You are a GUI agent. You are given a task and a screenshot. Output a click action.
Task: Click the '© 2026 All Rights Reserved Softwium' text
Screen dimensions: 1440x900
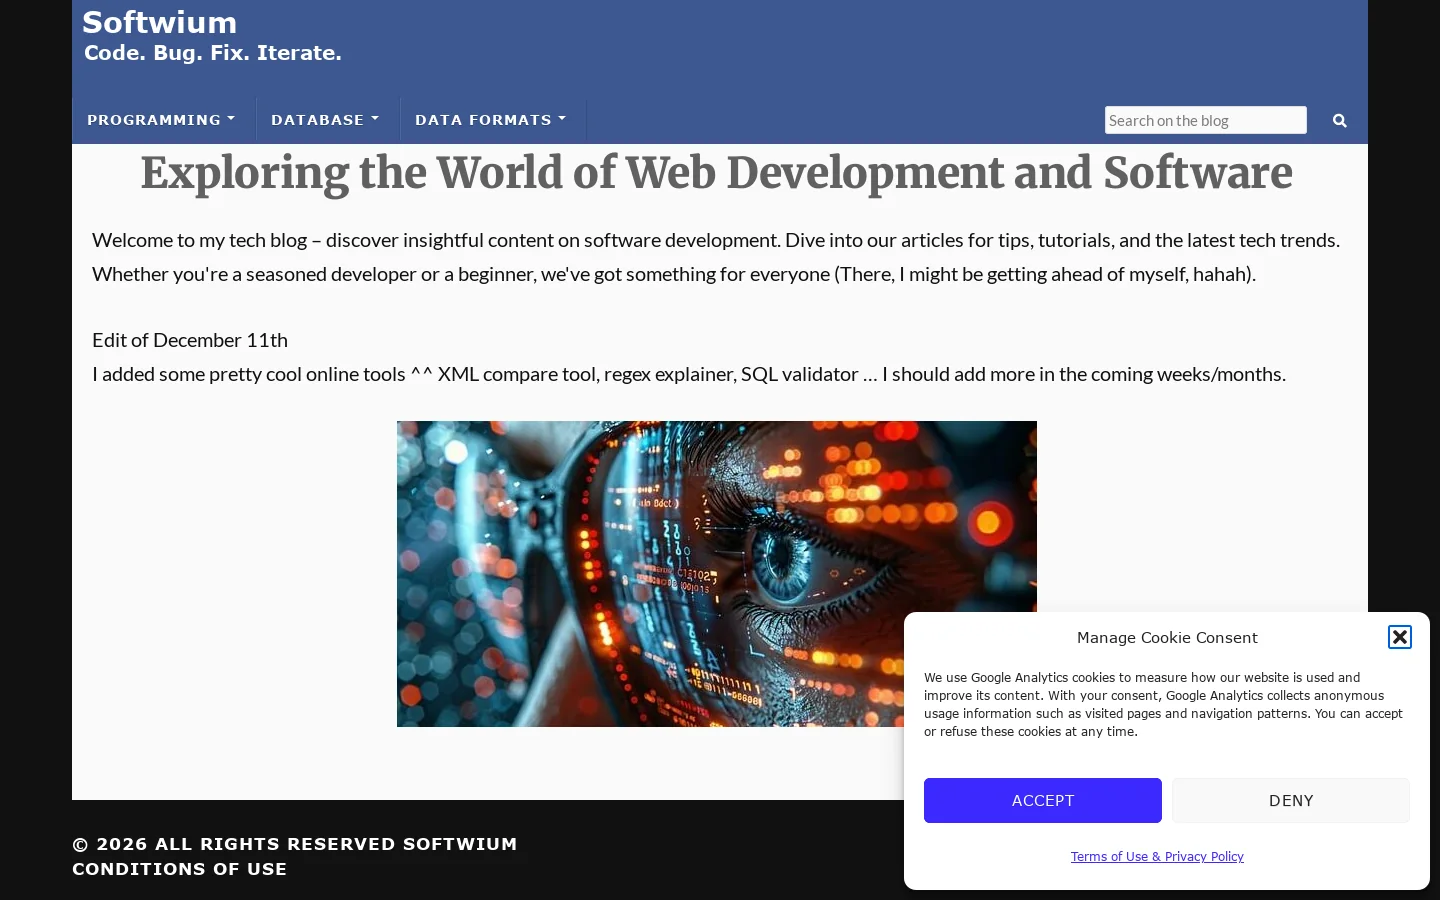click(x=295, y=844)
